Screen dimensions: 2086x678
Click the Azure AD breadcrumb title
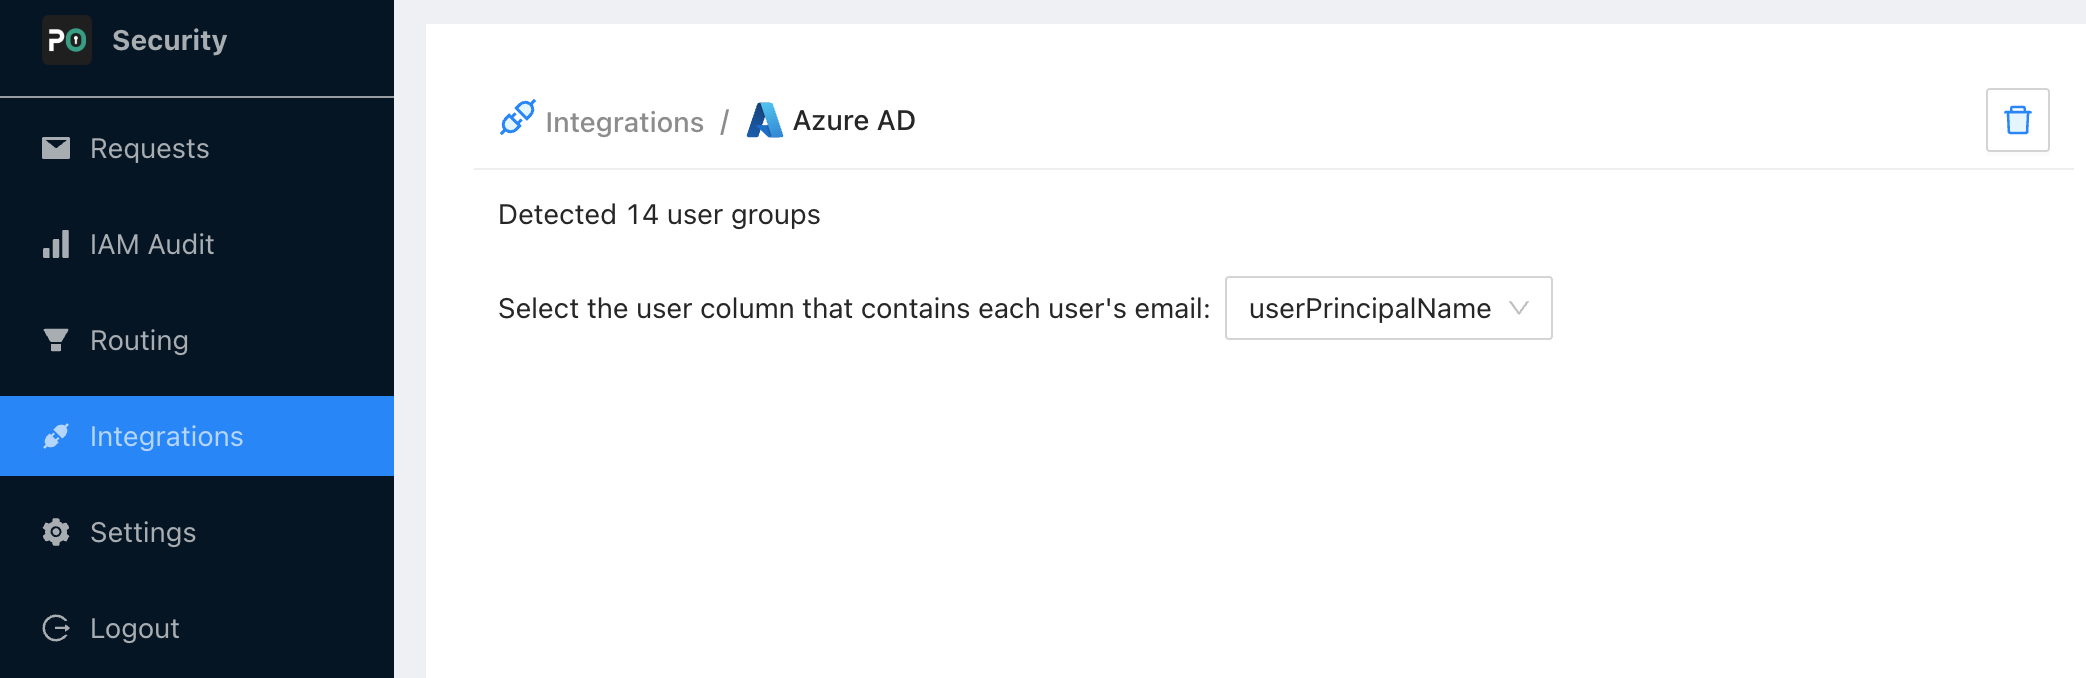tap(854, 120)
